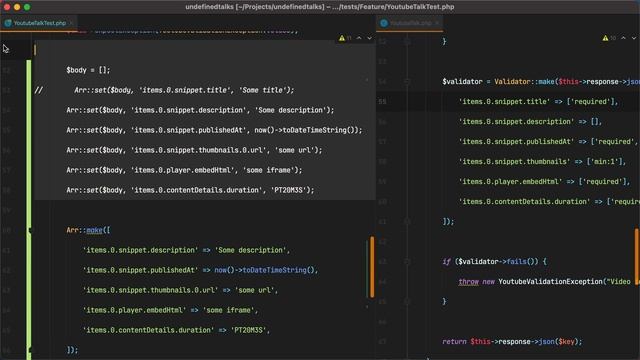
Task: Click rule line 'items.0.snippet.title' => ['required']
Action: point(539,102)
